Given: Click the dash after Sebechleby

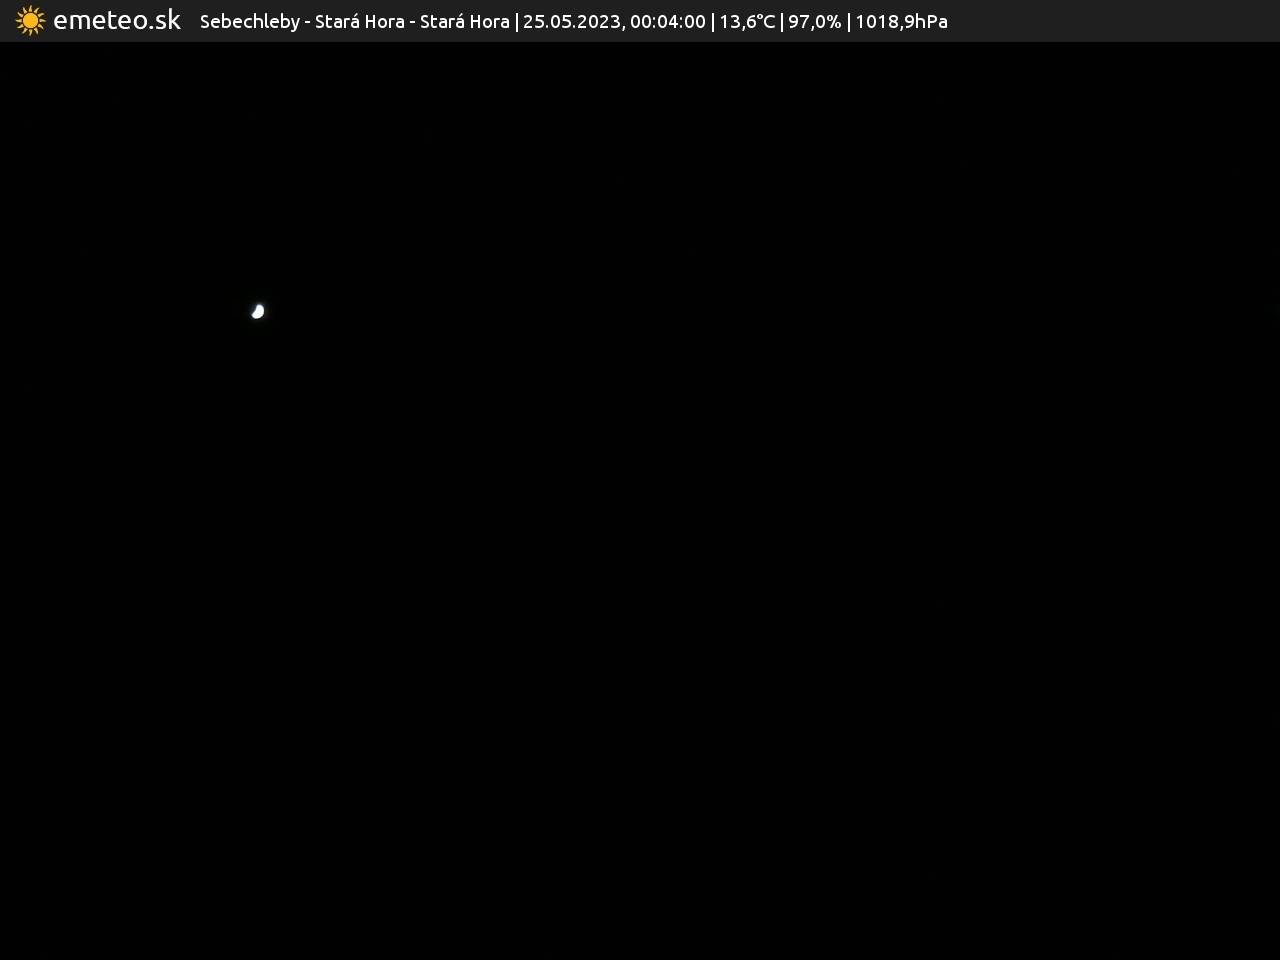Looking at the screenshot, I should click(307, 22).
